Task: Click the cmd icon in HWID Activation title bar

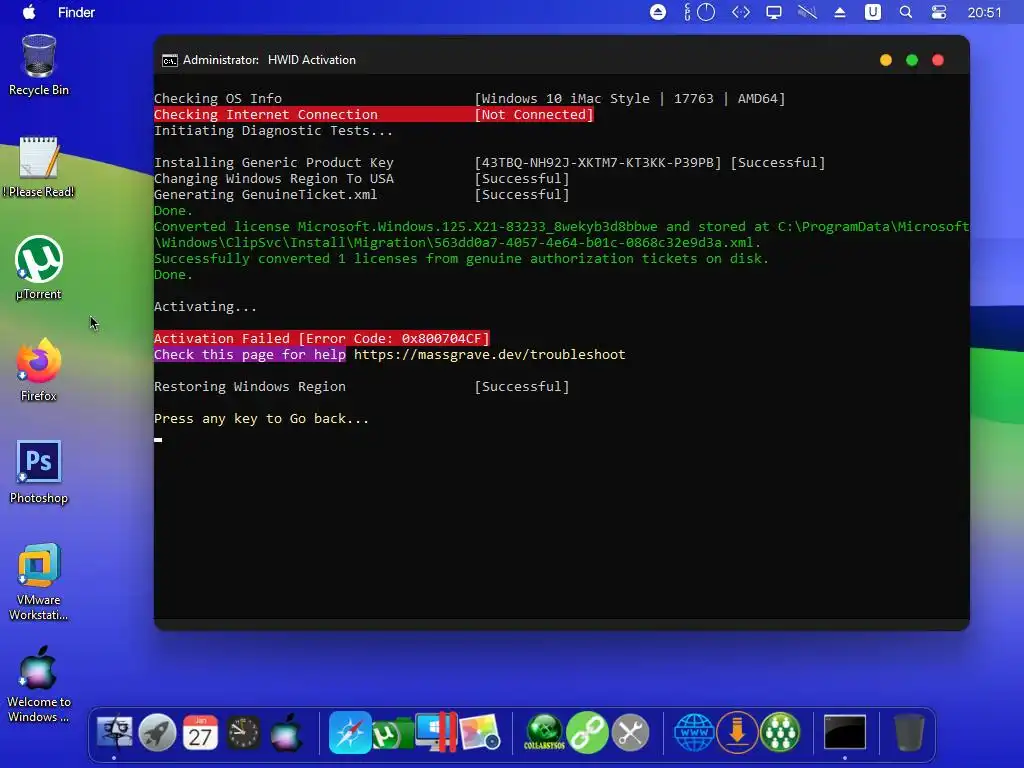Action: click(x=170, y=61)
